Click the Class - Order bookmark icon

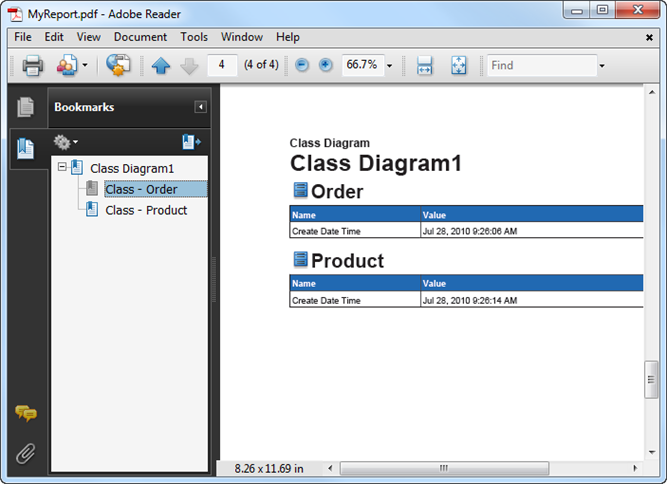[91, 188]
